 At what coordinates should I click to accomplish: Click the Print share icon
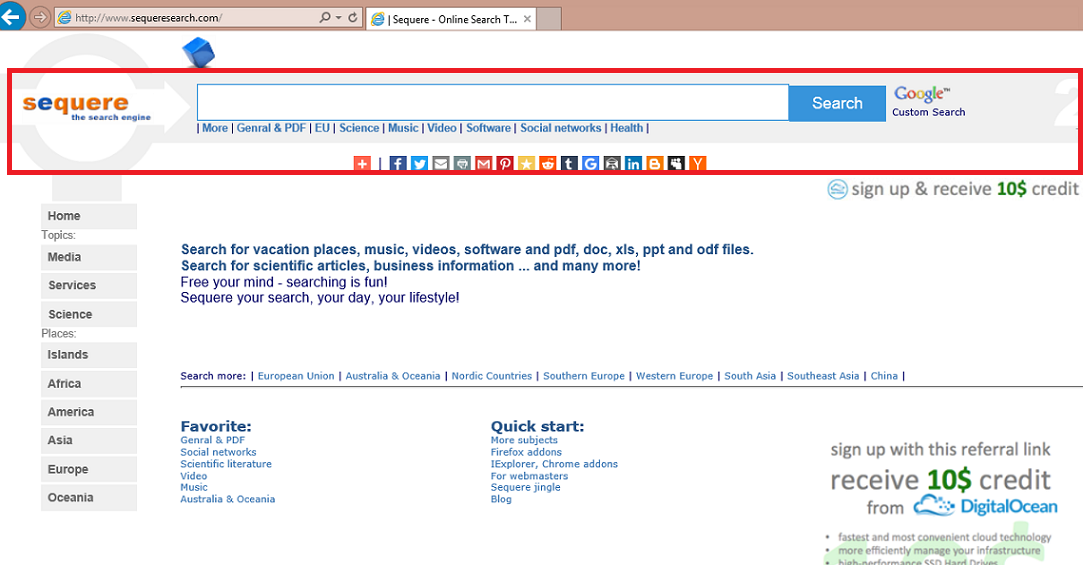coord(462,164)
